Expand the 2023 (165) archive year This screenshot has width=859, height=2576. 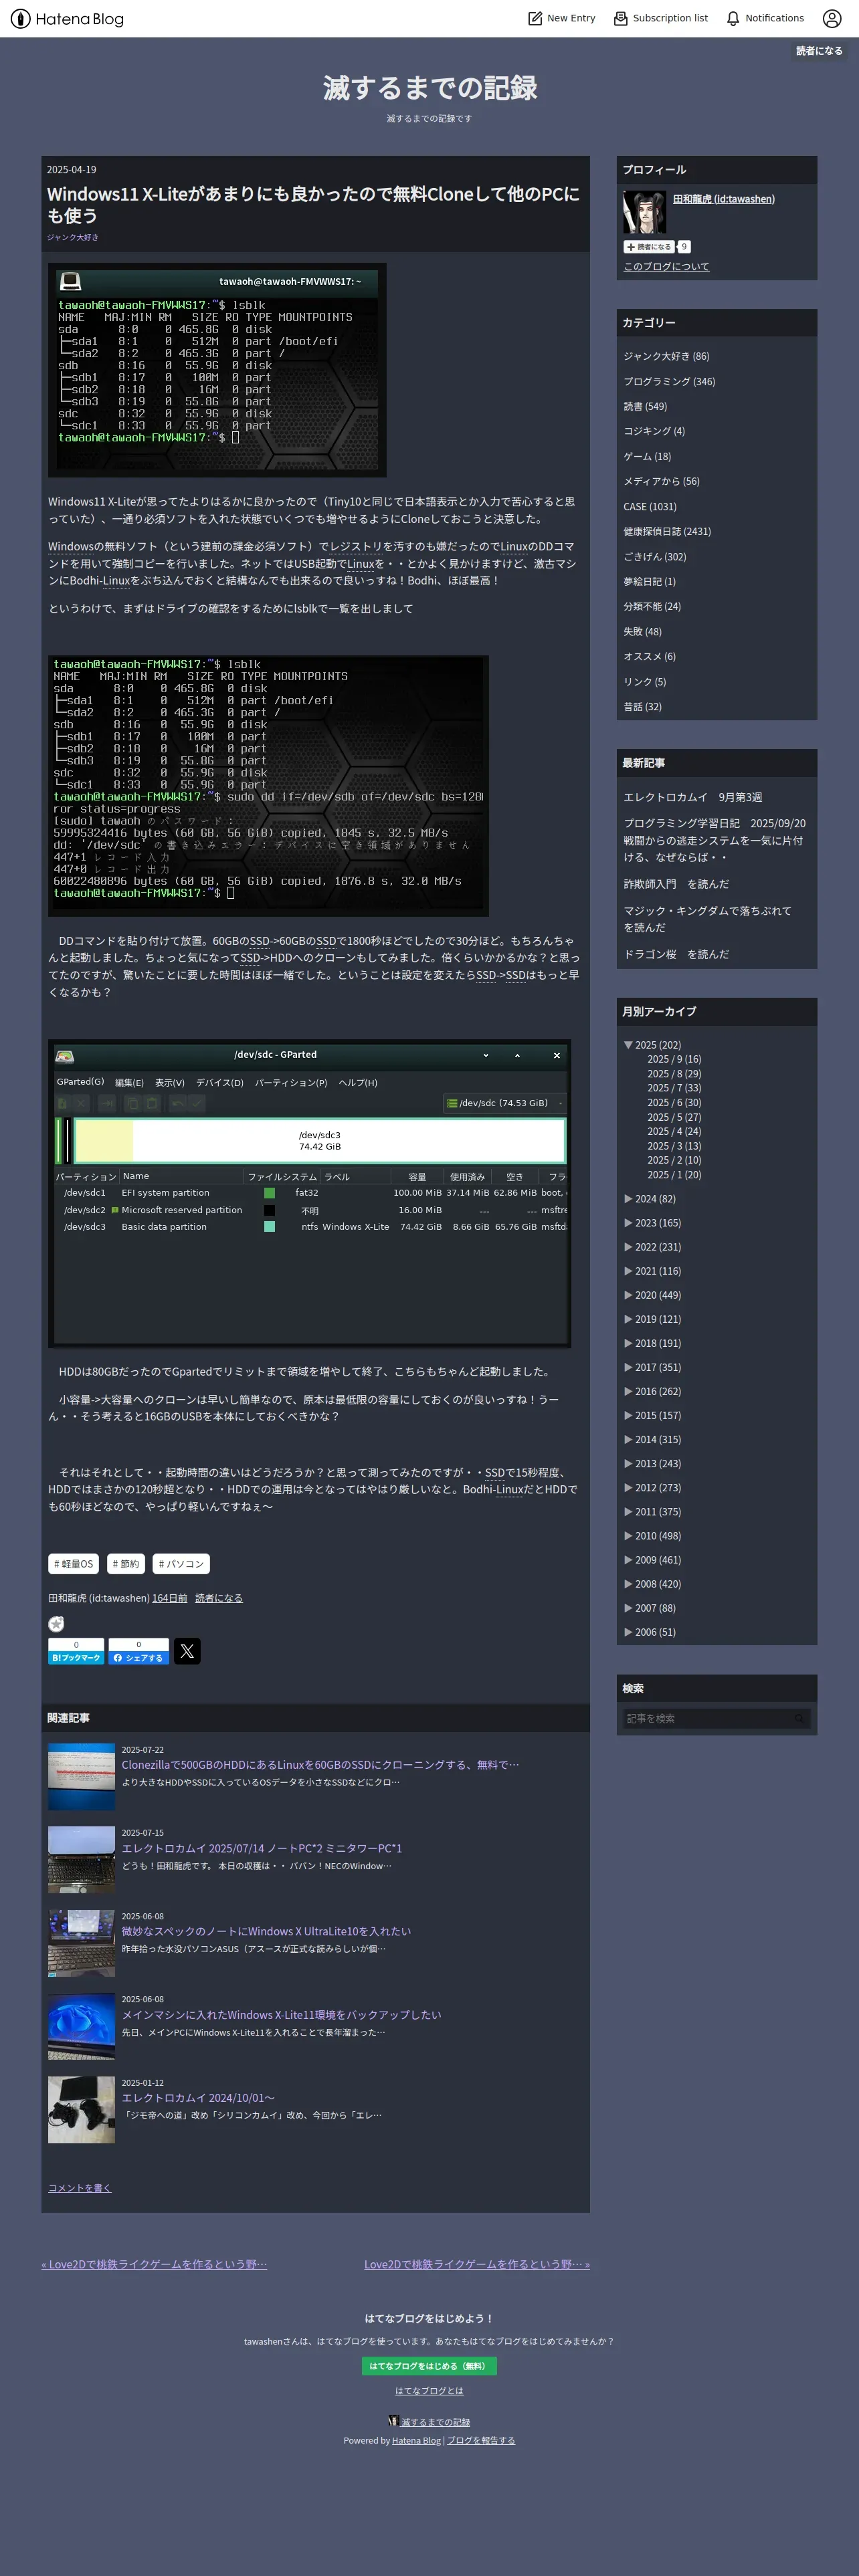(628, 1223)
